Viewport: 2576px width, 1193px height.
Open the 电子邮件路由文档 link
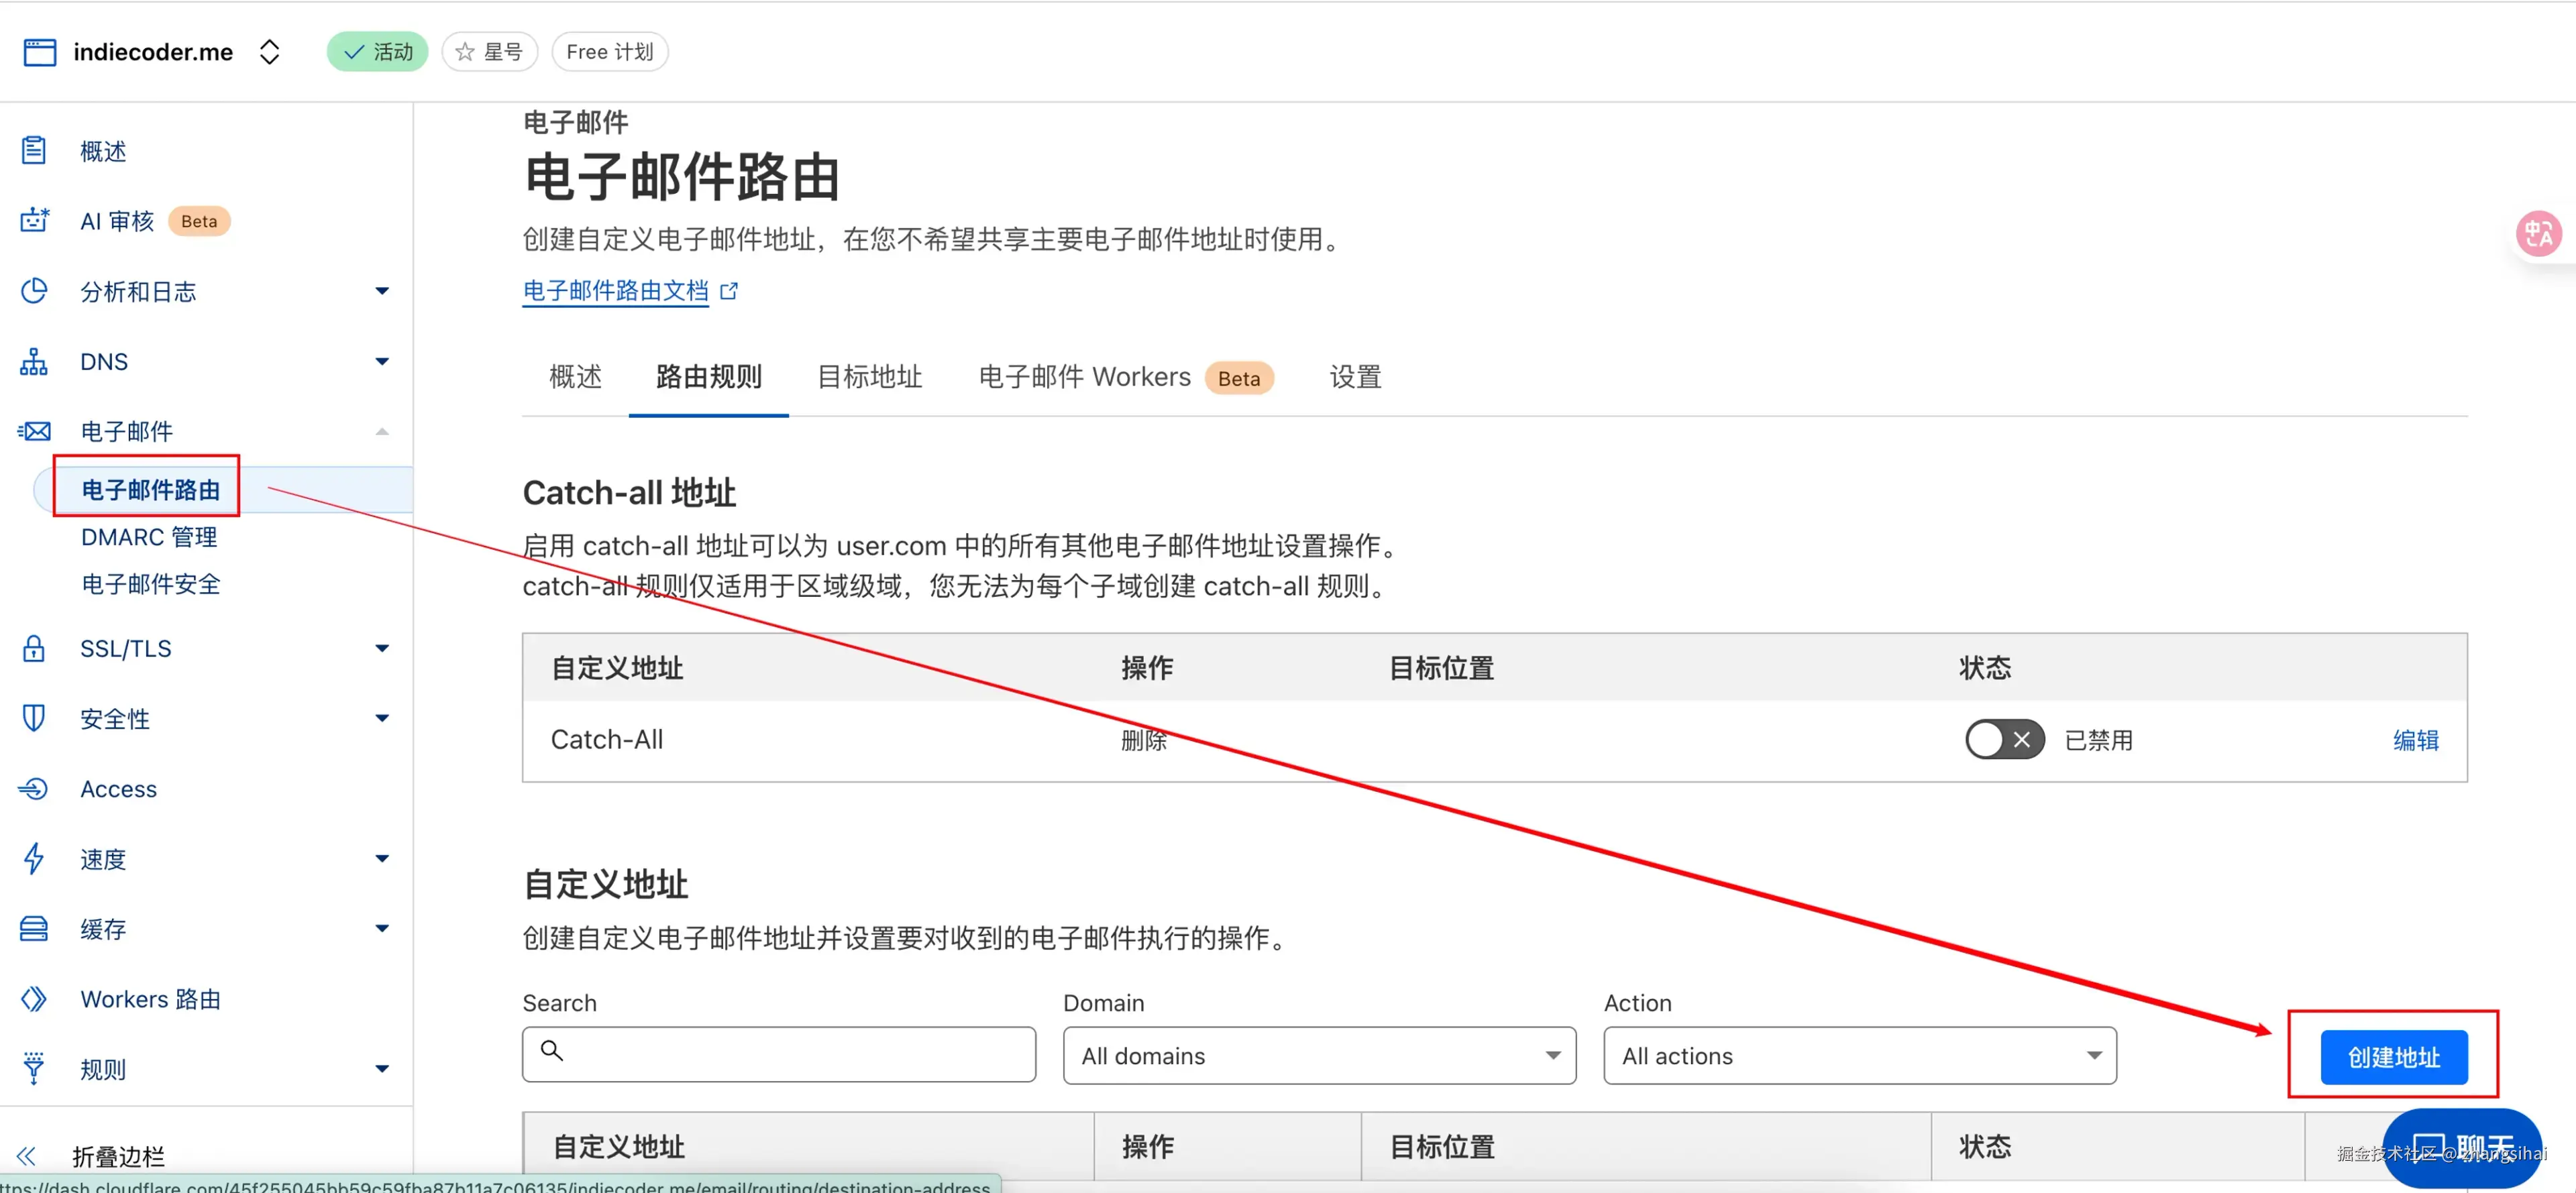pyautogui.click(x=616, y=290)
